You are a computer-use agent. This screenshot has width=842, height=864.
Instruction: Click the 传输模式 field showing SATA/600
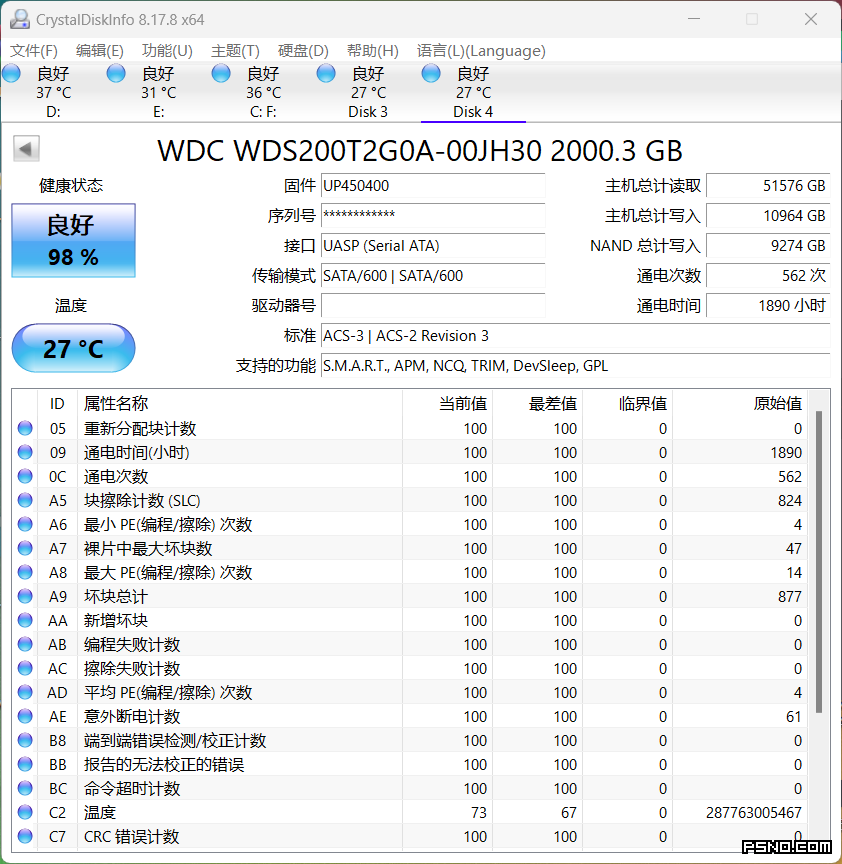pyautogui.click(x=433, y=276)
